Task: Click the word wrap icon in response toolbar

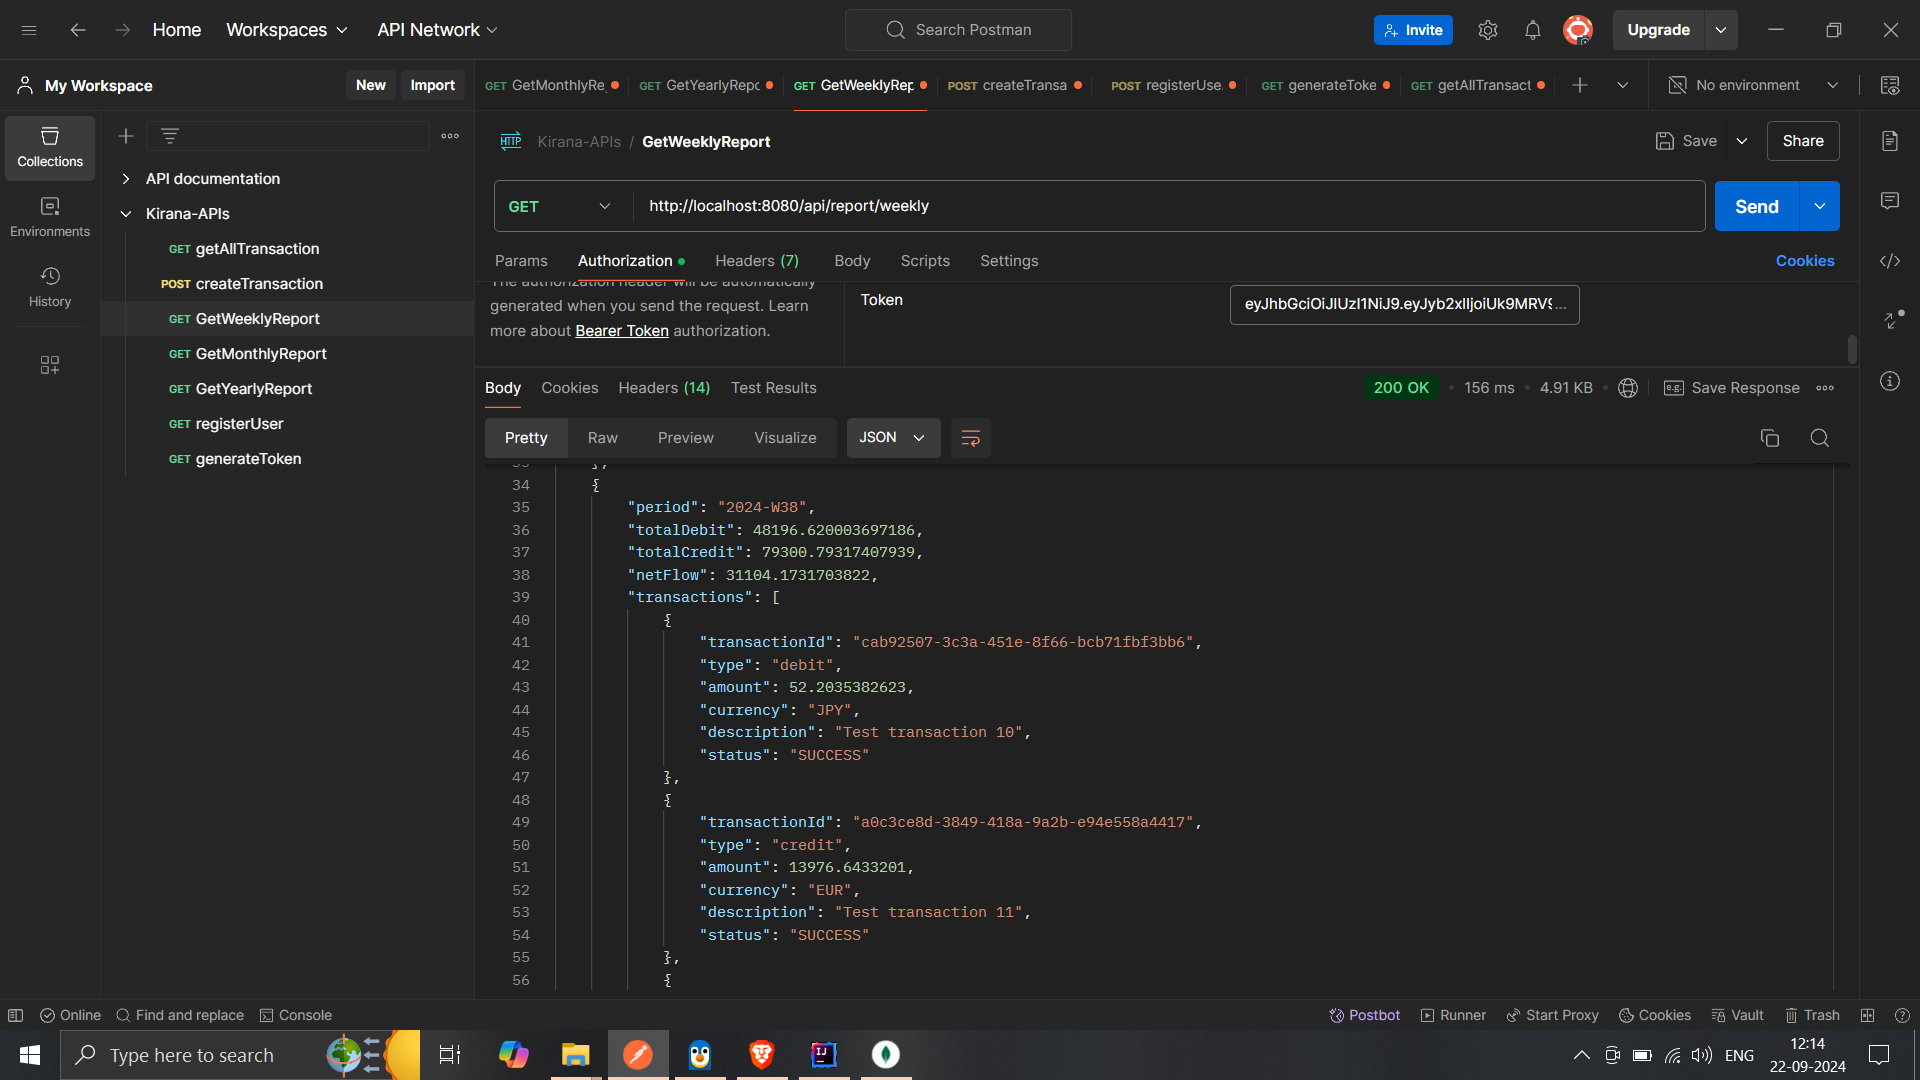Action: point(970,438)
